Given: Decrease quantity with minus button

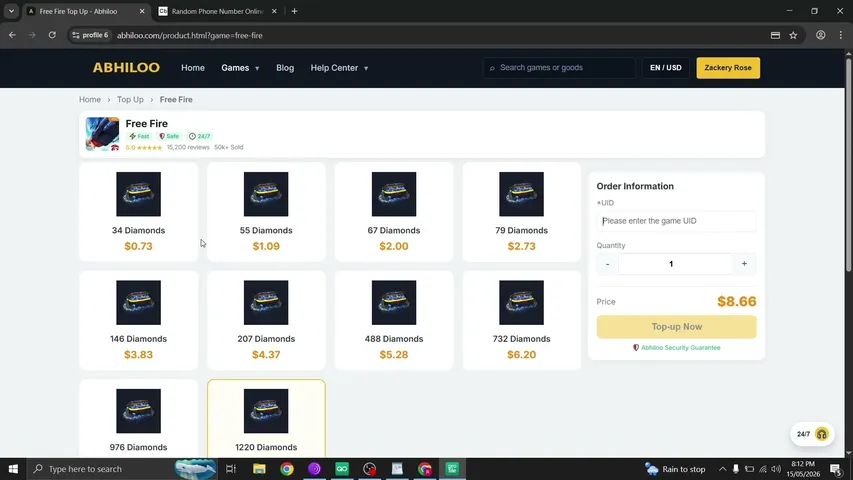Looking at the screenshot, I should [x=607, y=264].
